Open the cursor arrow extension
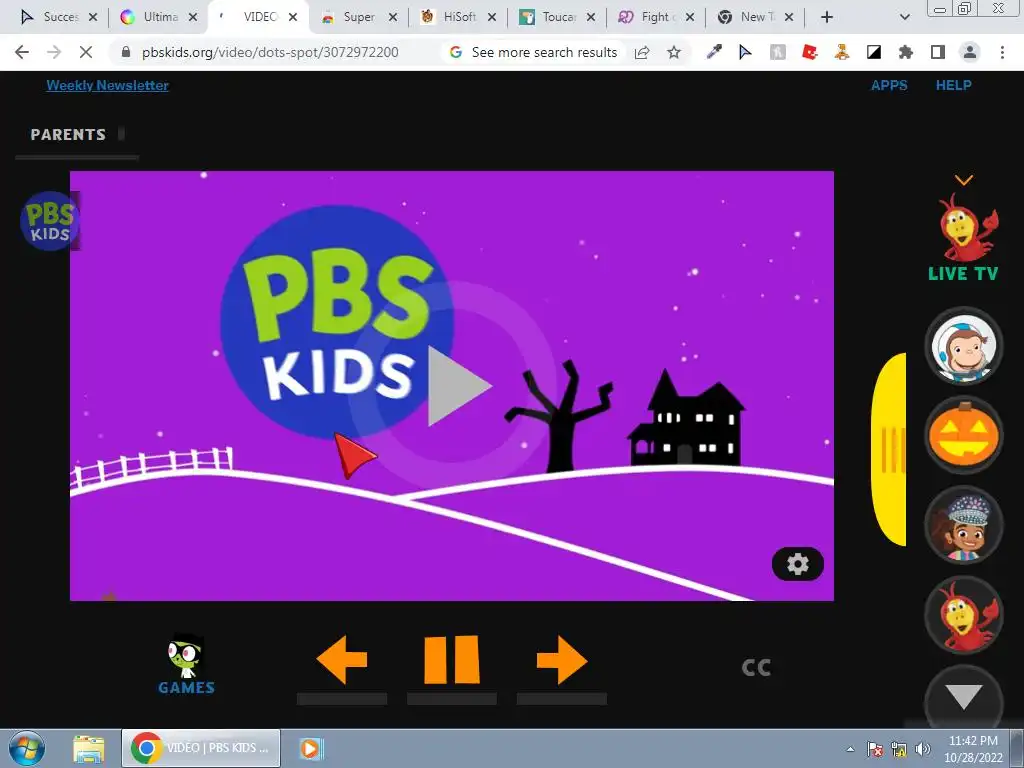Screen dimensions: 1024x768 click(x=745, y=52)
